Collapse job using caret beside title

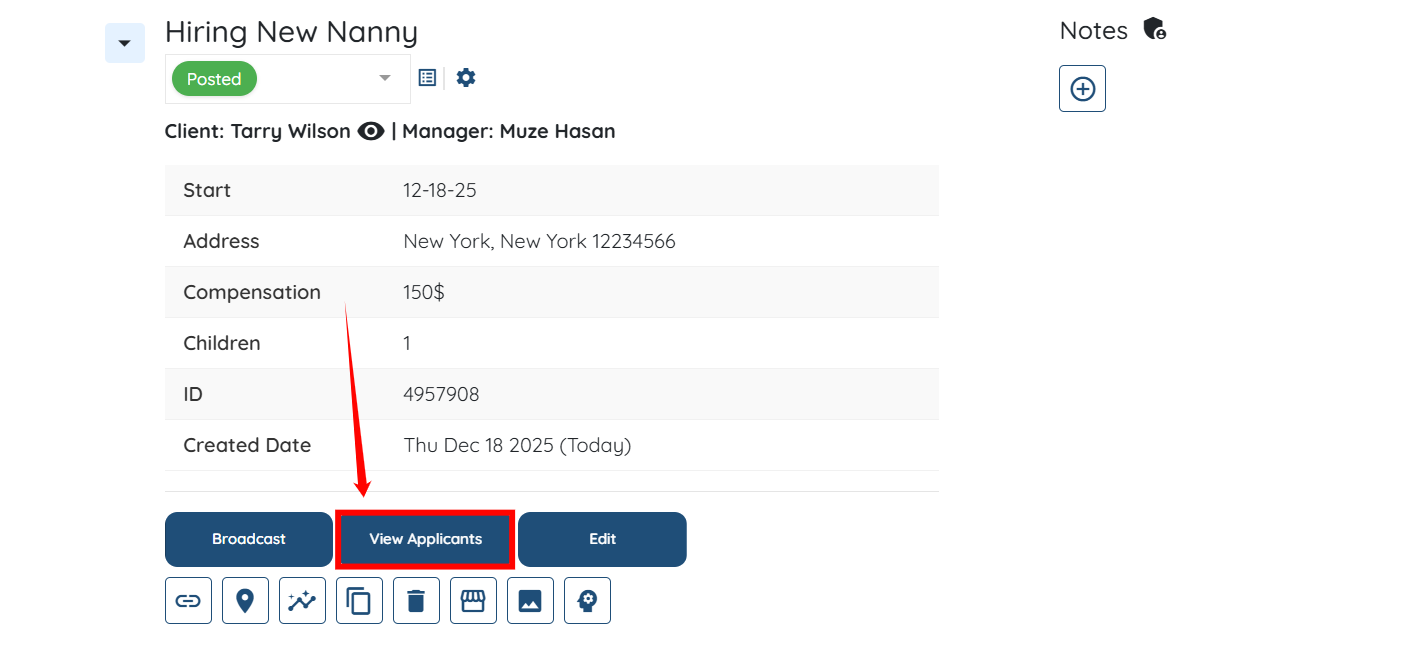(x=125, y=43)
